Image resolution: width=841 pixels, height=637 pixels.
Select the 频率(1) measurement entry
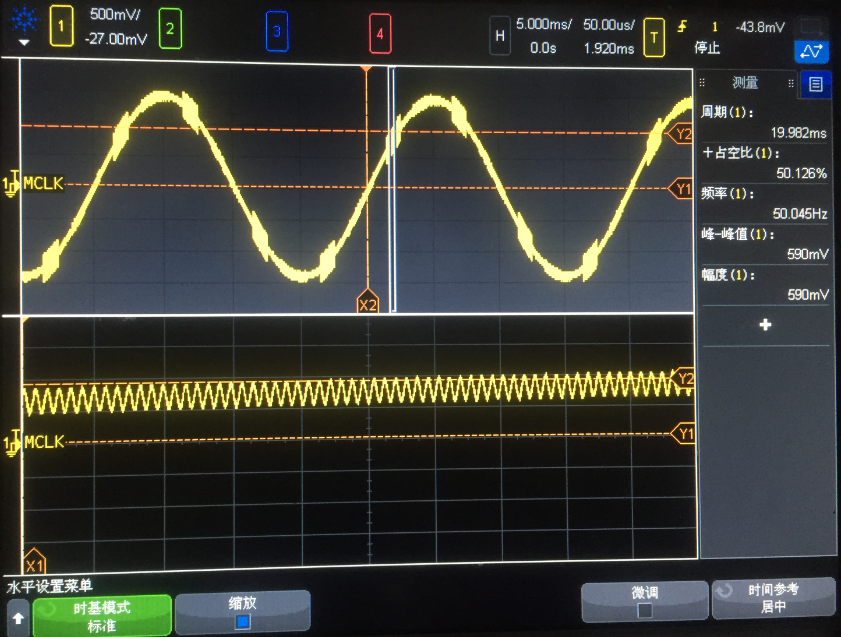pyautogui.click(x=765, y=203)
